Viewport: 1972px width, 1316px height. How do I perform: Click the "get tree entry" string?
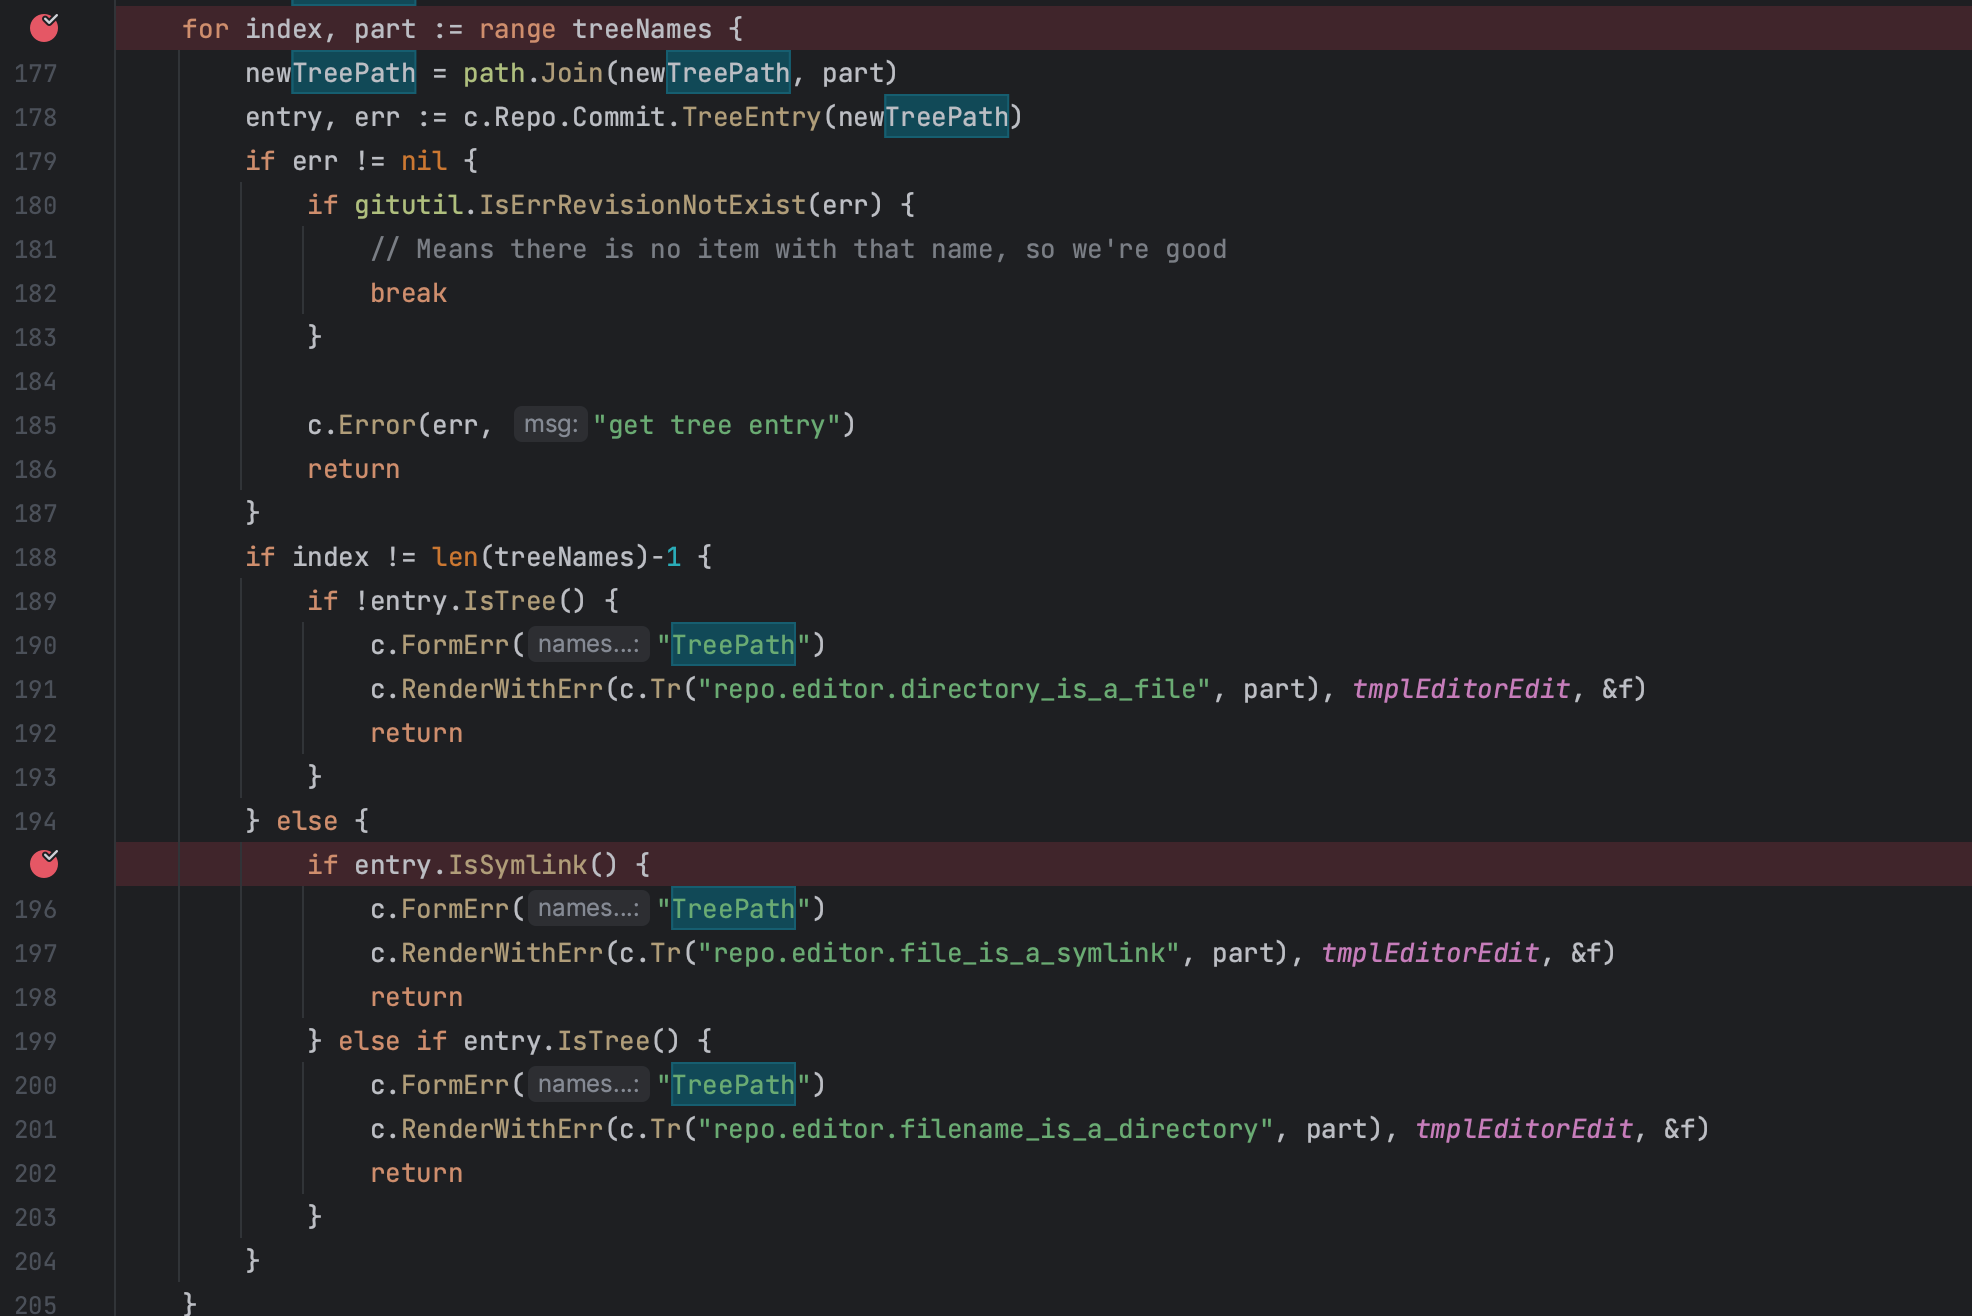point(717,425)
